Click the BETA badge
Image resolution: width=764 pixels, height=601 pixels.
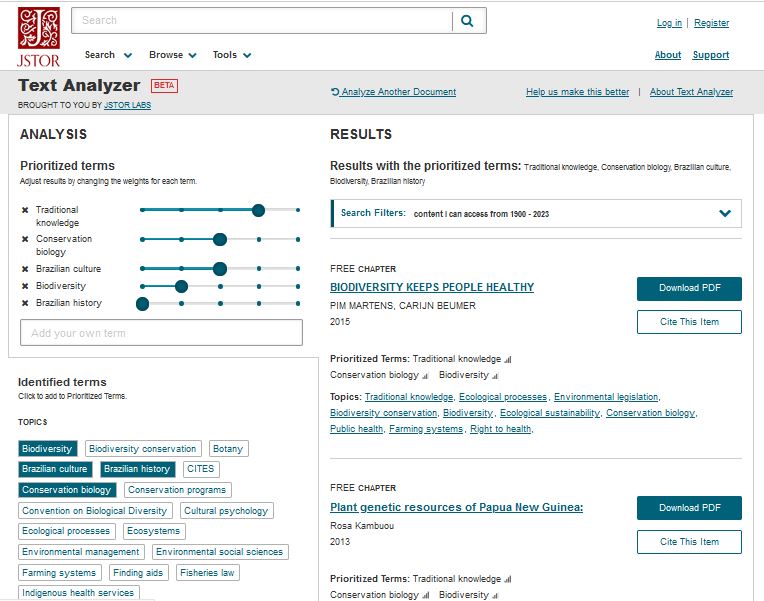pyautogui.click(x=164, y=86)
